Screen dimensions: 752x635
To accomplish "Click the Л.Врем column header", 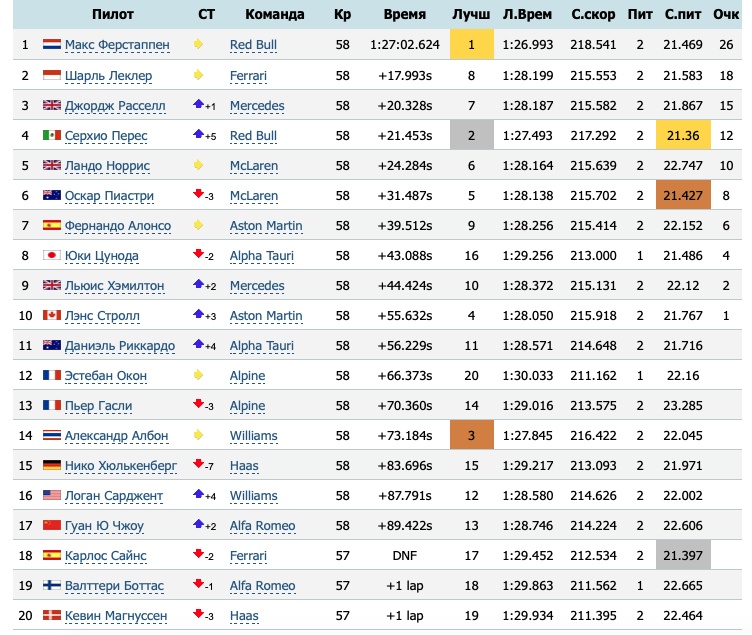I will 528,14.
